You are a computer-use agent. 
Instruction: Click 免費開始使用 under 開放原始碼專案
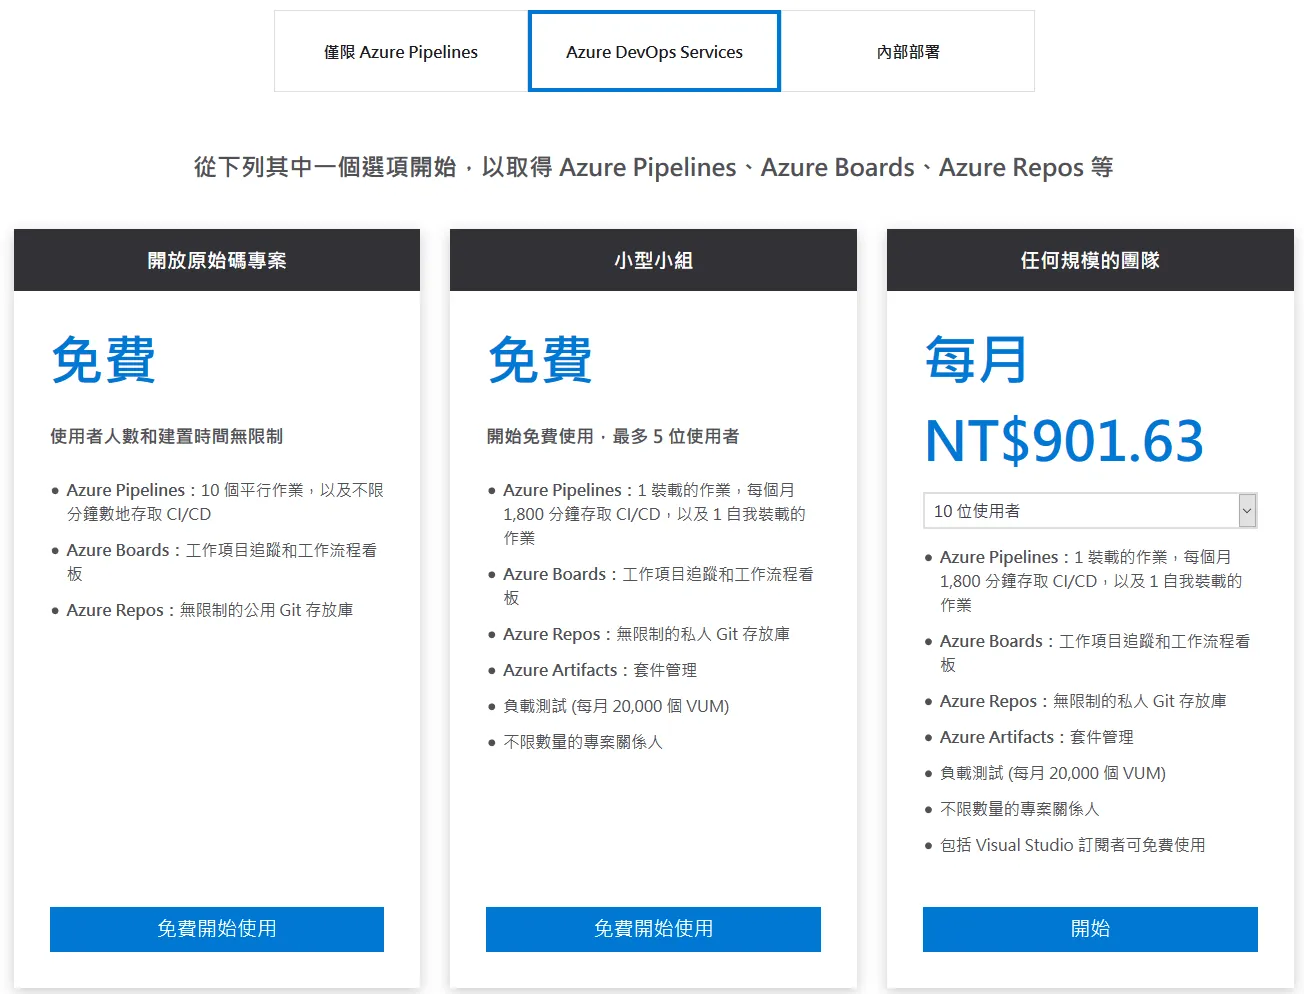216,929
